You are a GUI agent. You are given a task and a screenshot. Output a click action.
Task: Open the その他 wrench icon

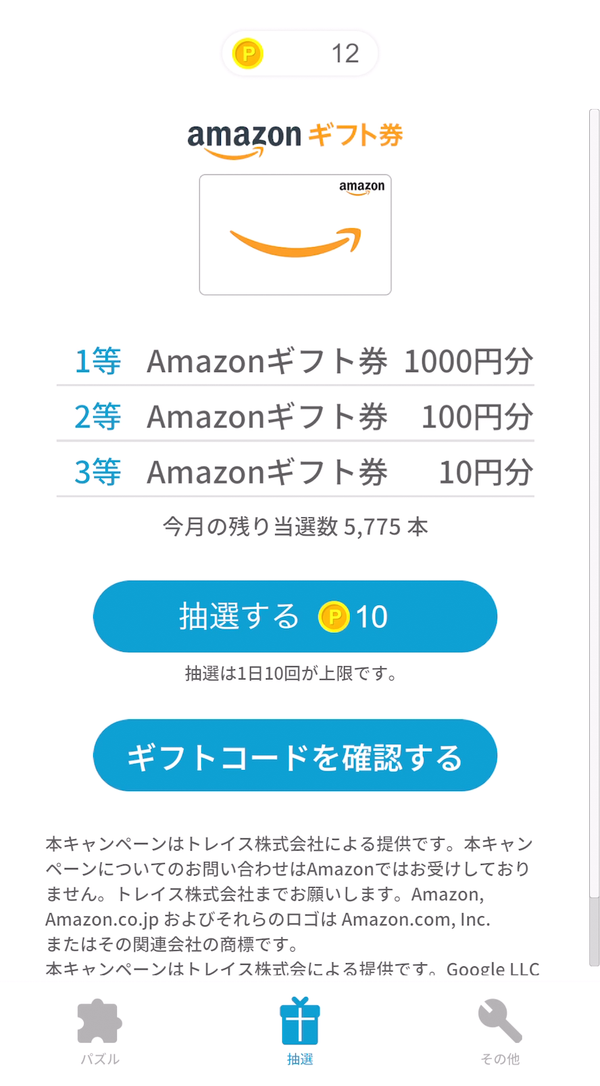[500, 1022]
